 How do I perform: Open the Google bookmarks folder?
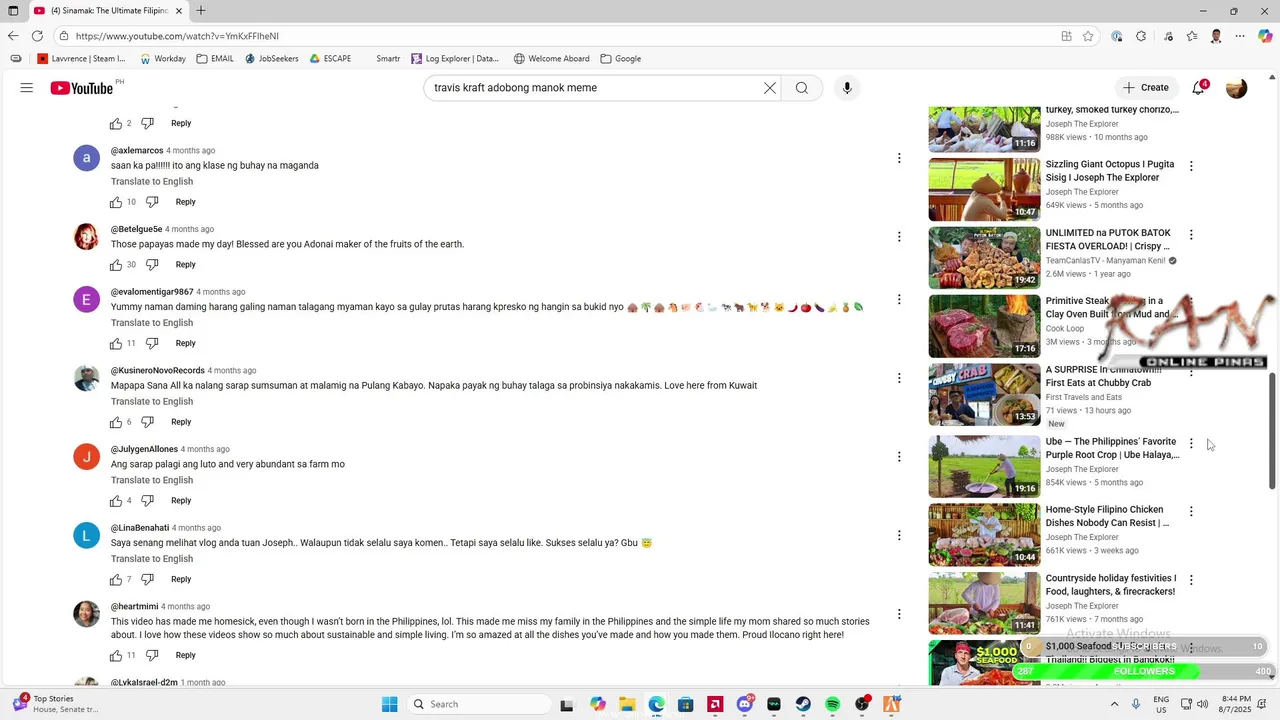click(621, 59)
